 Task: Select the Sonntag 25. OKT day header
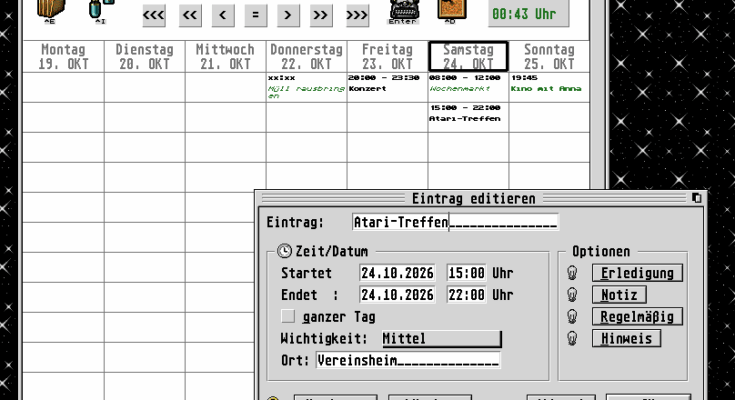pyautogui.click(x=549, y=56)
